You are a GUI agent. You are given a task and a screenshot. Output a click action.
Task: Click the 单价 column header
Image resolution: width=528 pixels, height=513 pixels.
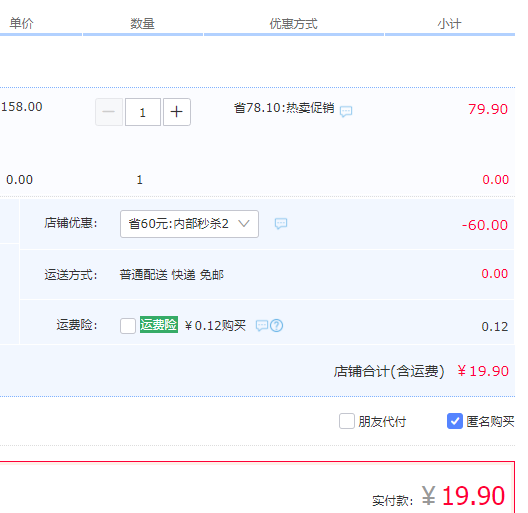pos(21,23)
